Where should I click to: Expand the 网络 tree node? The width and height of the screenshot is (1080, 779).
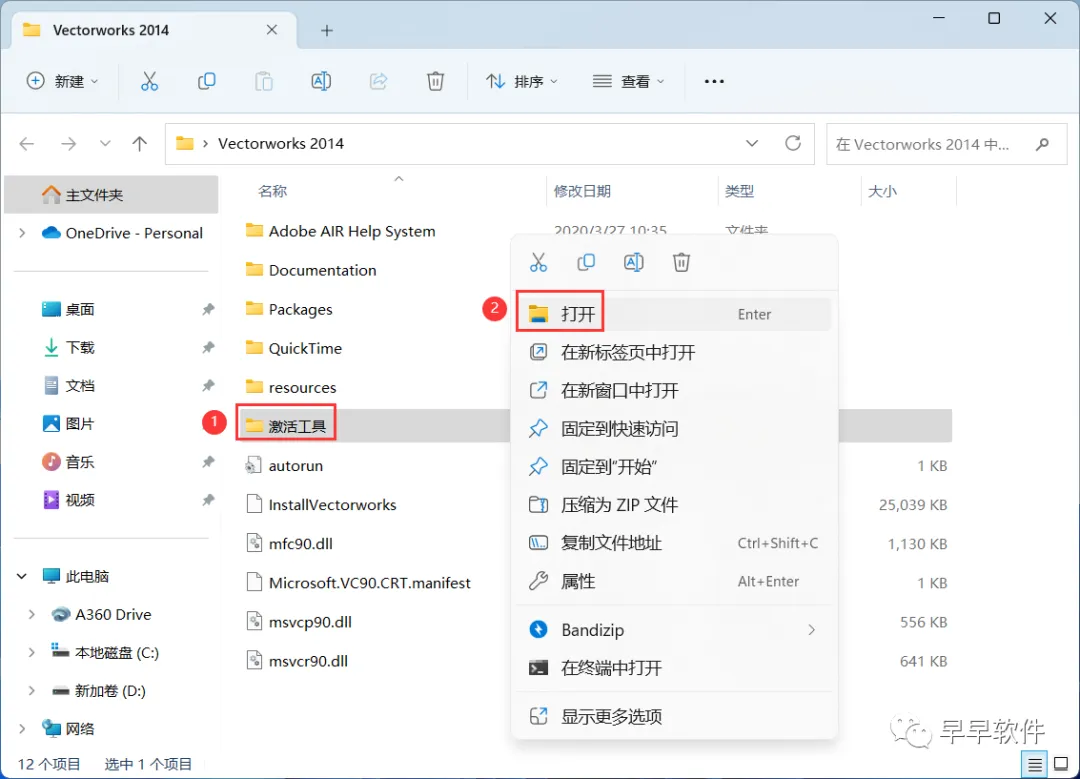(22, 729)
